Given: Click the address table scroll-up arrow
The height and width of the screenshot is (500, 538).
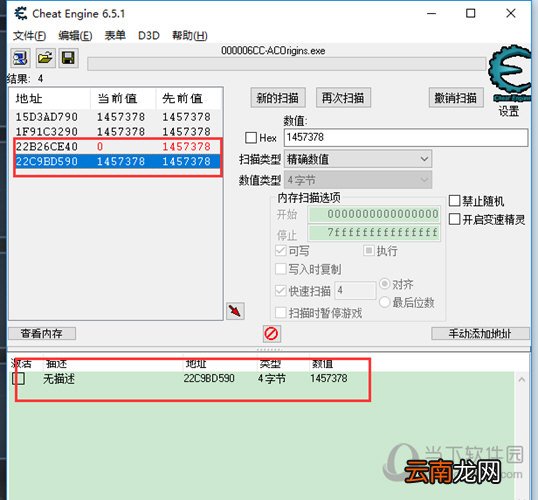Looking at the screenshot, I should (x=522, y=380).
